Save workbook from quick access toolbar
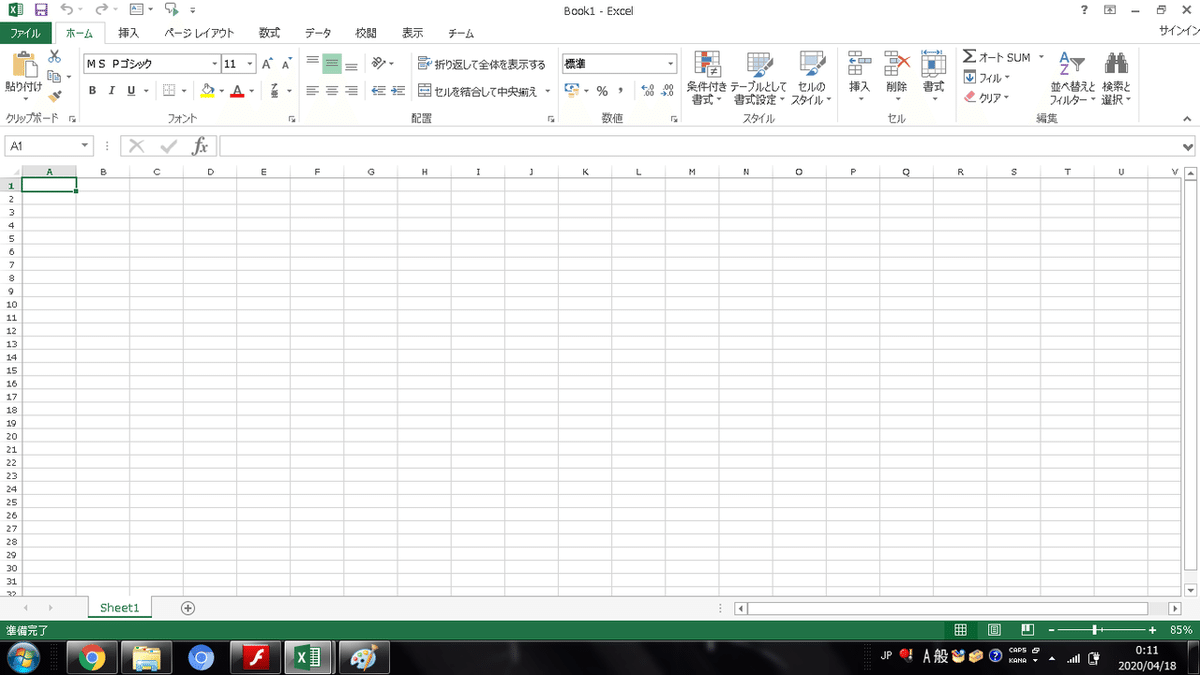This screenshot has height=675, width=1200. pyautogui.click(x=41, y=10)
